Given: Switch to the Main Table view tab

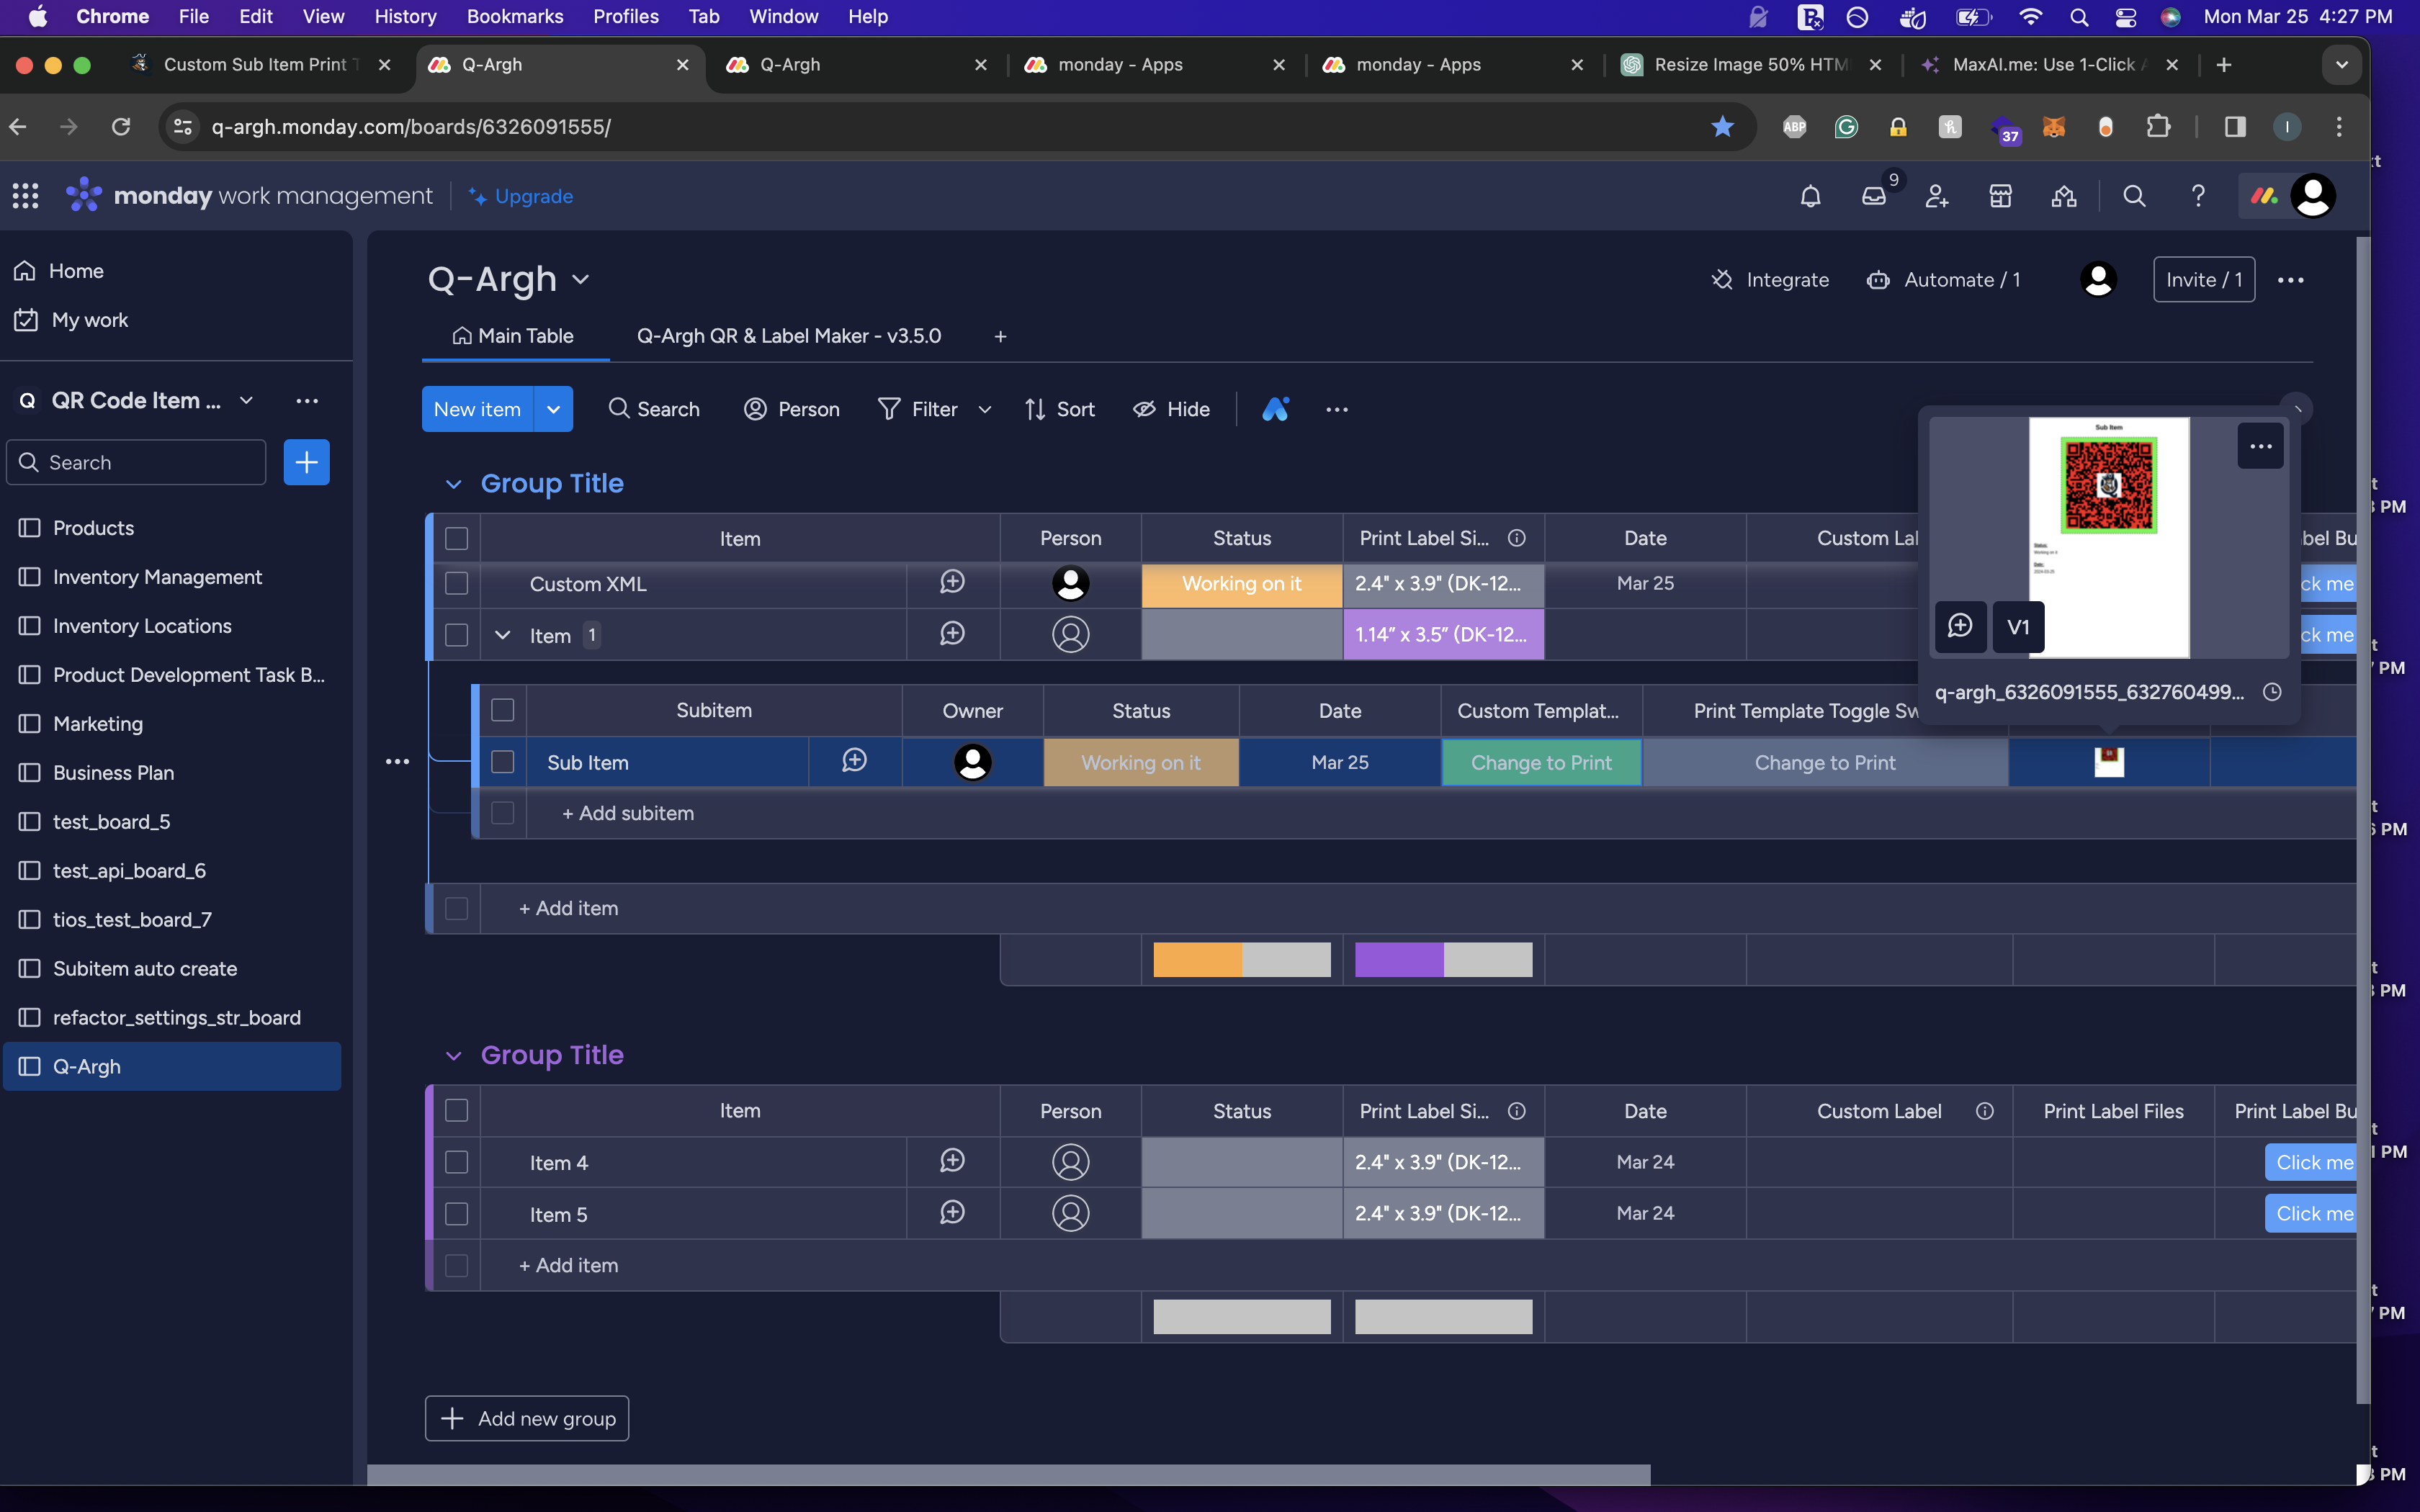Looking at the screenshot, I should [514, 336].
